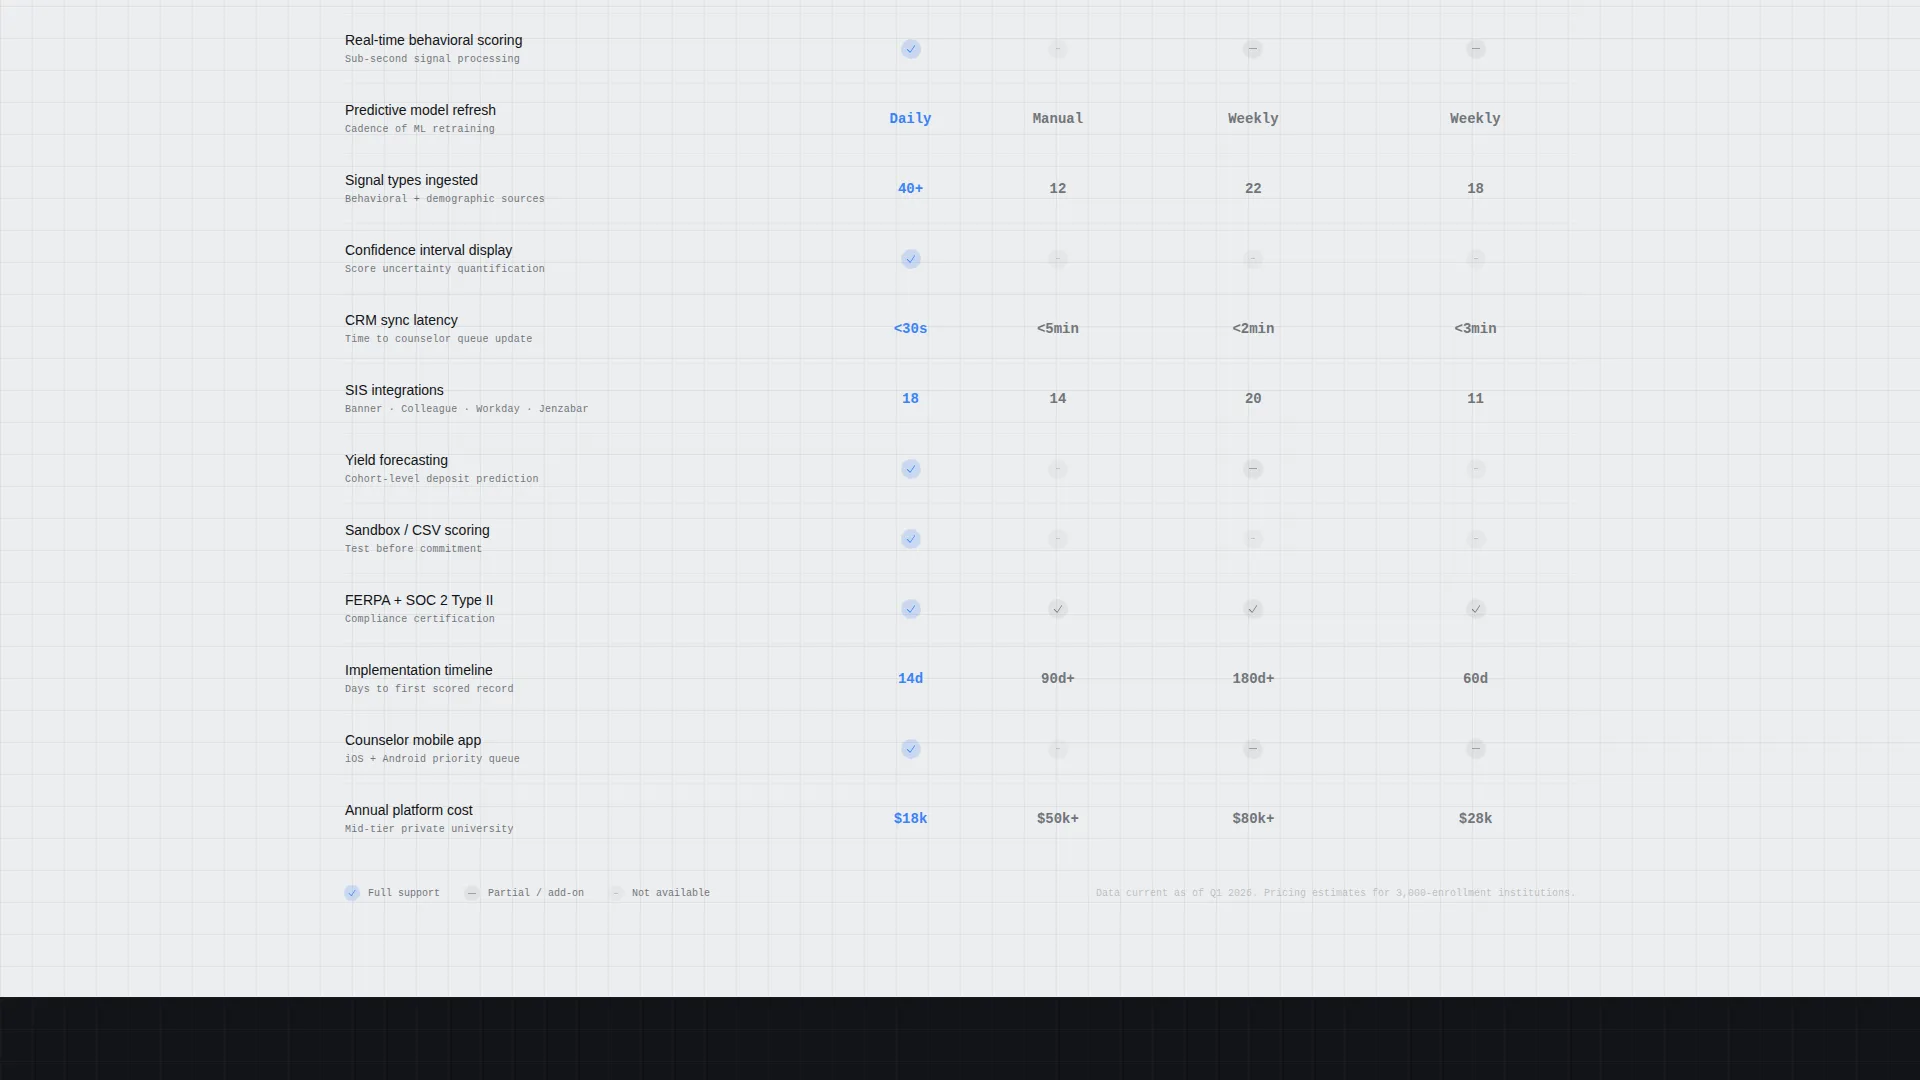Click the 'Annual platform cost' feature label
This screenshot has height=1080, width=1920.
(408, 810)
